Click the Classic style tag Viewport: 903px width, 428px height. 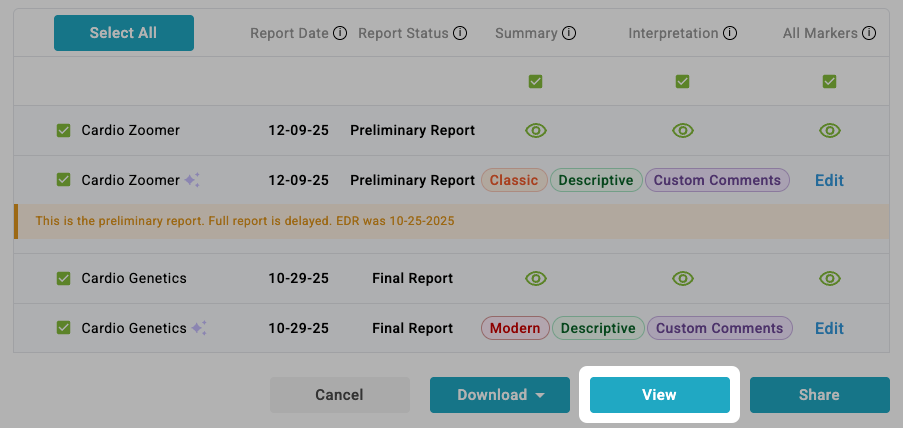[514, 180]
